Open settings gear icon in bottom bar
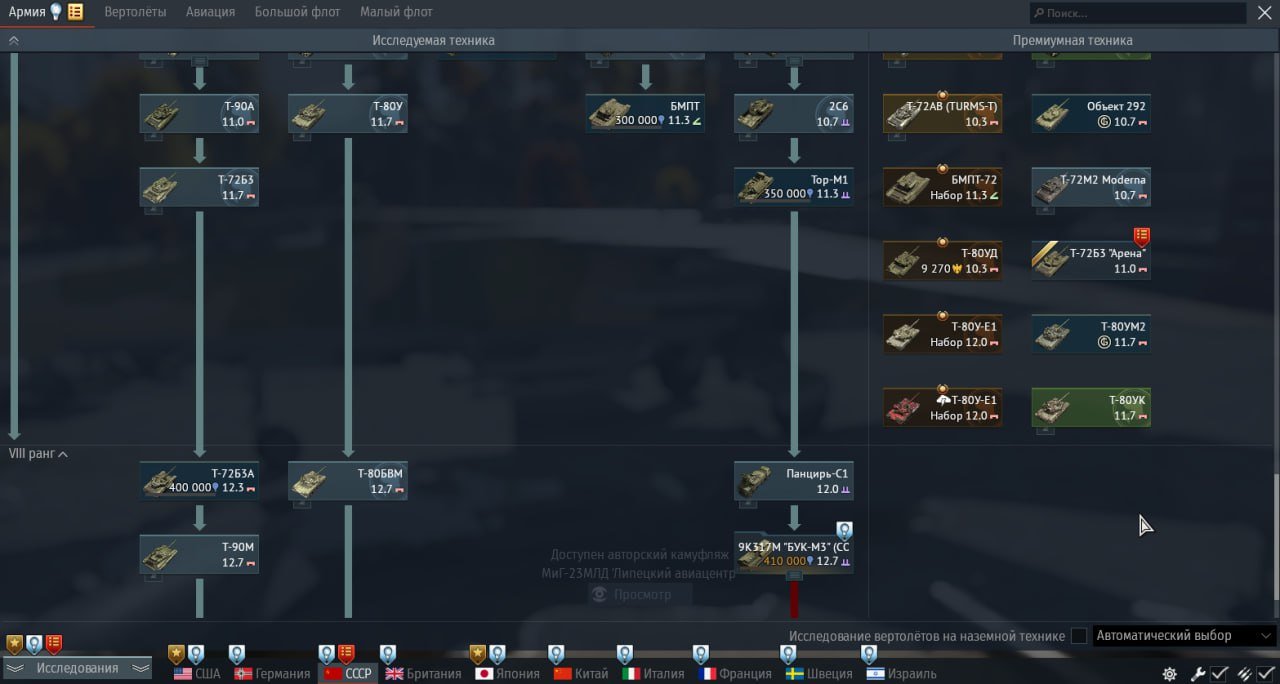 [1169, 674]
